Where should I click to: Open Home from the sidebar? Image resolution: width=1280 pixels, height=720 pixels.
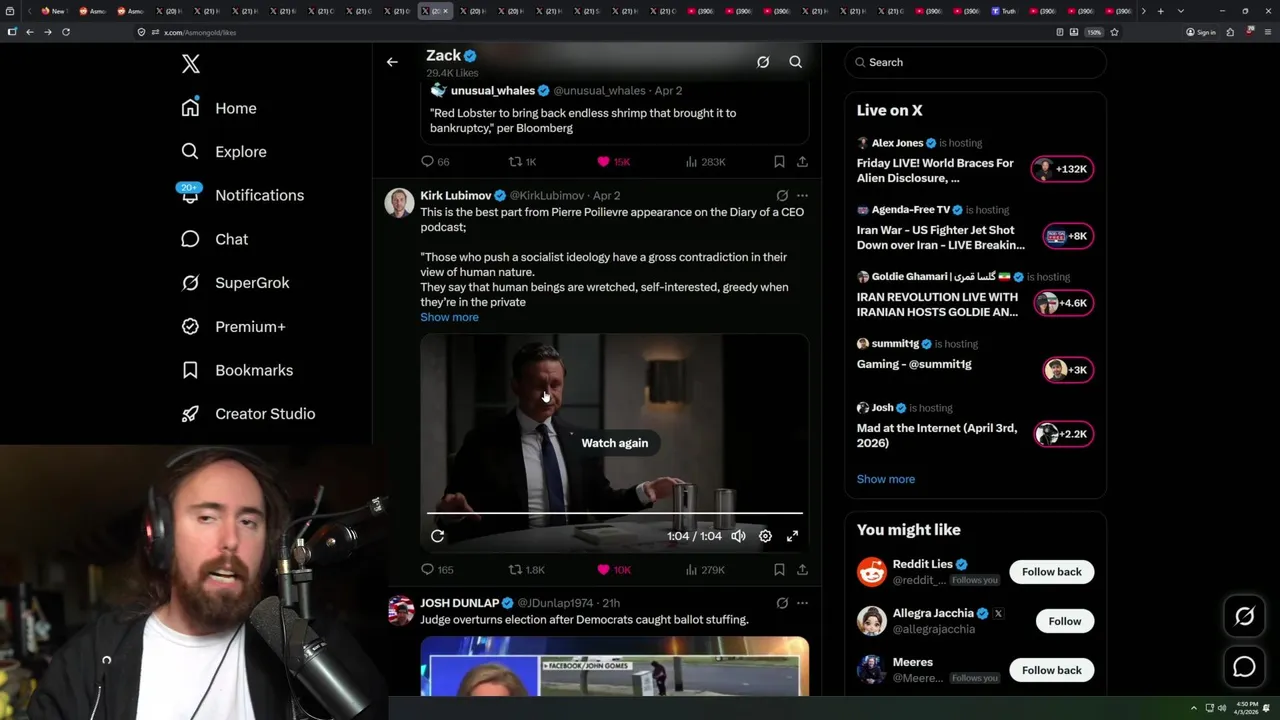[219, 108]
